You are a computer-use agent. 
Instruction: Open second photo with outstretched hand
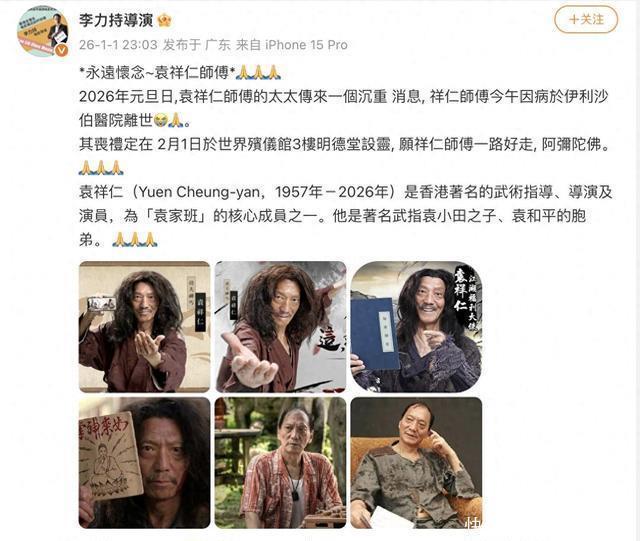coord(280,327)
